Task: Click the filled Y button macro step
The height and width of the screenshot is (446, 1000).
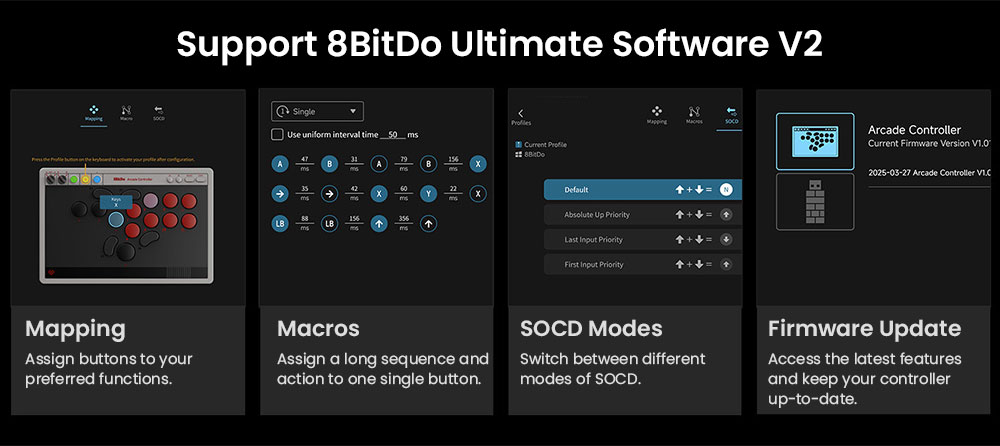Action: pos(429,194)
